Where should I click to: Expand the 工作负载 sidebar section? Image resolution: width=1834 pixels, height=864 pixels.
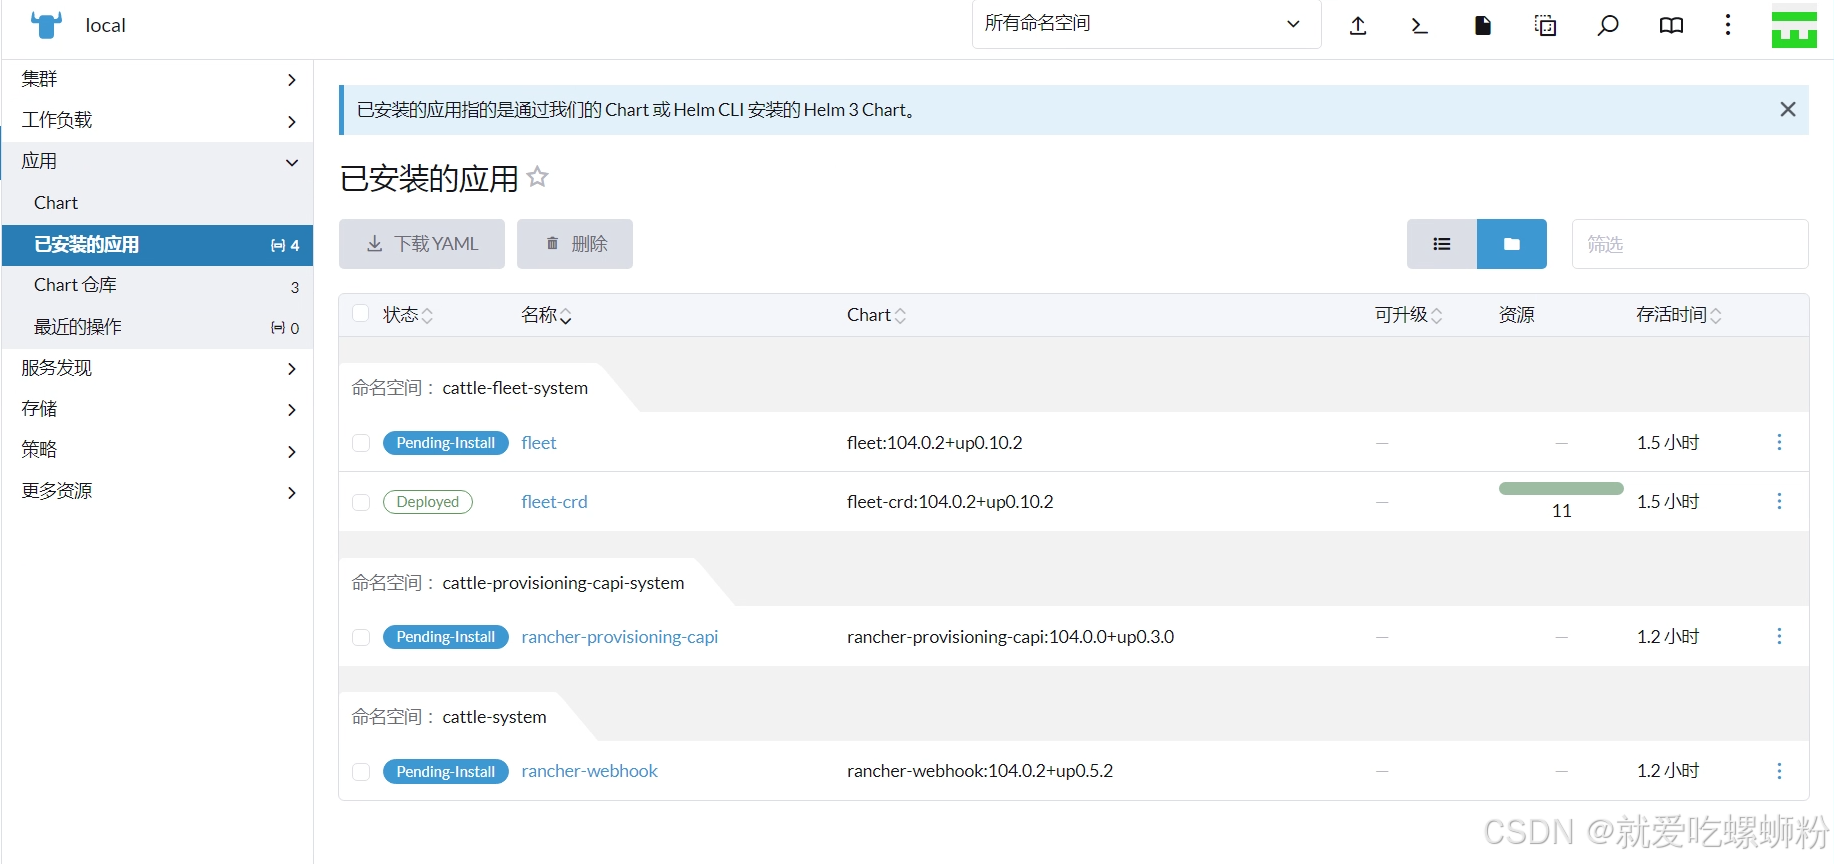(x=157, y=121)
